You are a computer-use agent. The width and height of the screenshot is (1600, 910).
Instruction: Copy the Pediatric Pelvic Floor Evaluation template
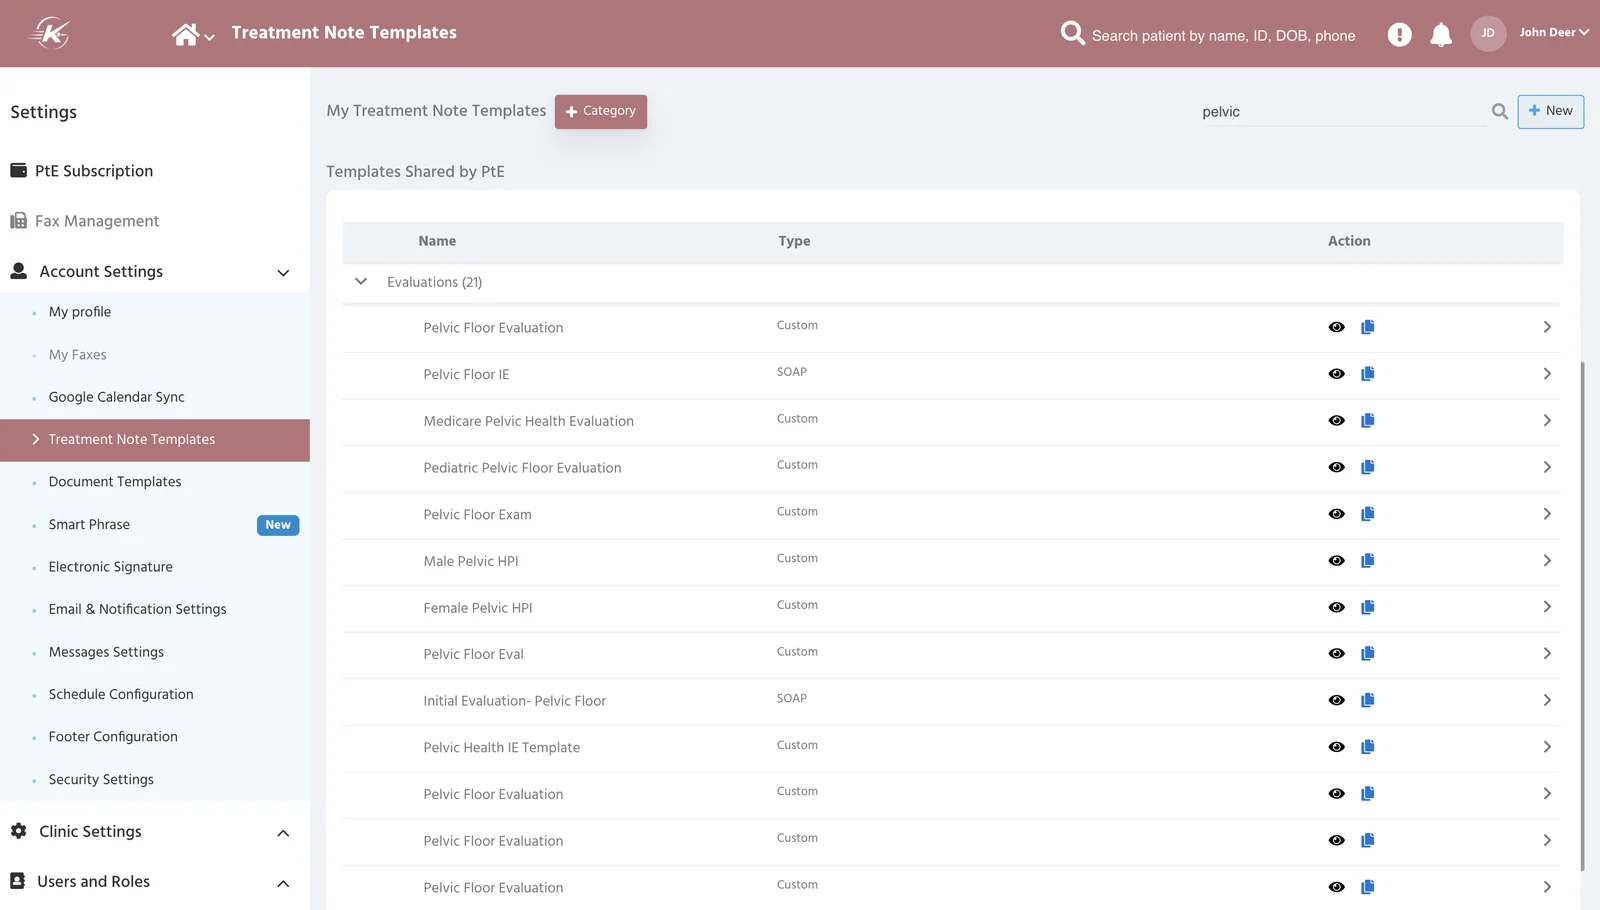pos(1368,467)
